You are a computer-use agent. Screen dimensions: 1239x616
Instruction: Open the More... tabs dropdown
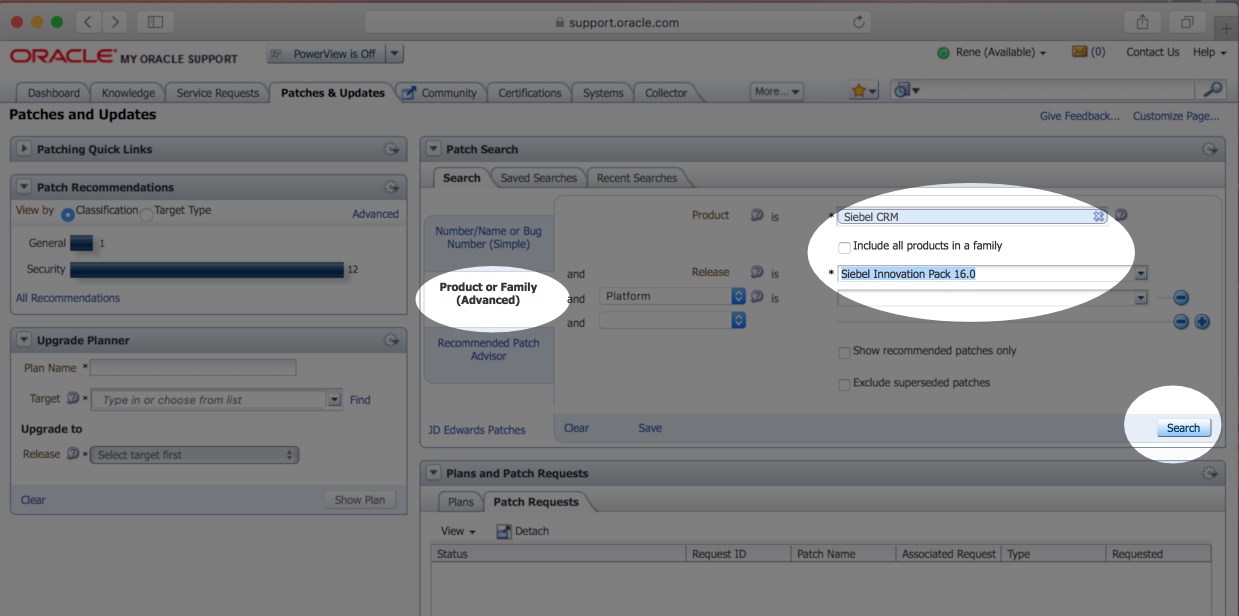click(777, 91)
